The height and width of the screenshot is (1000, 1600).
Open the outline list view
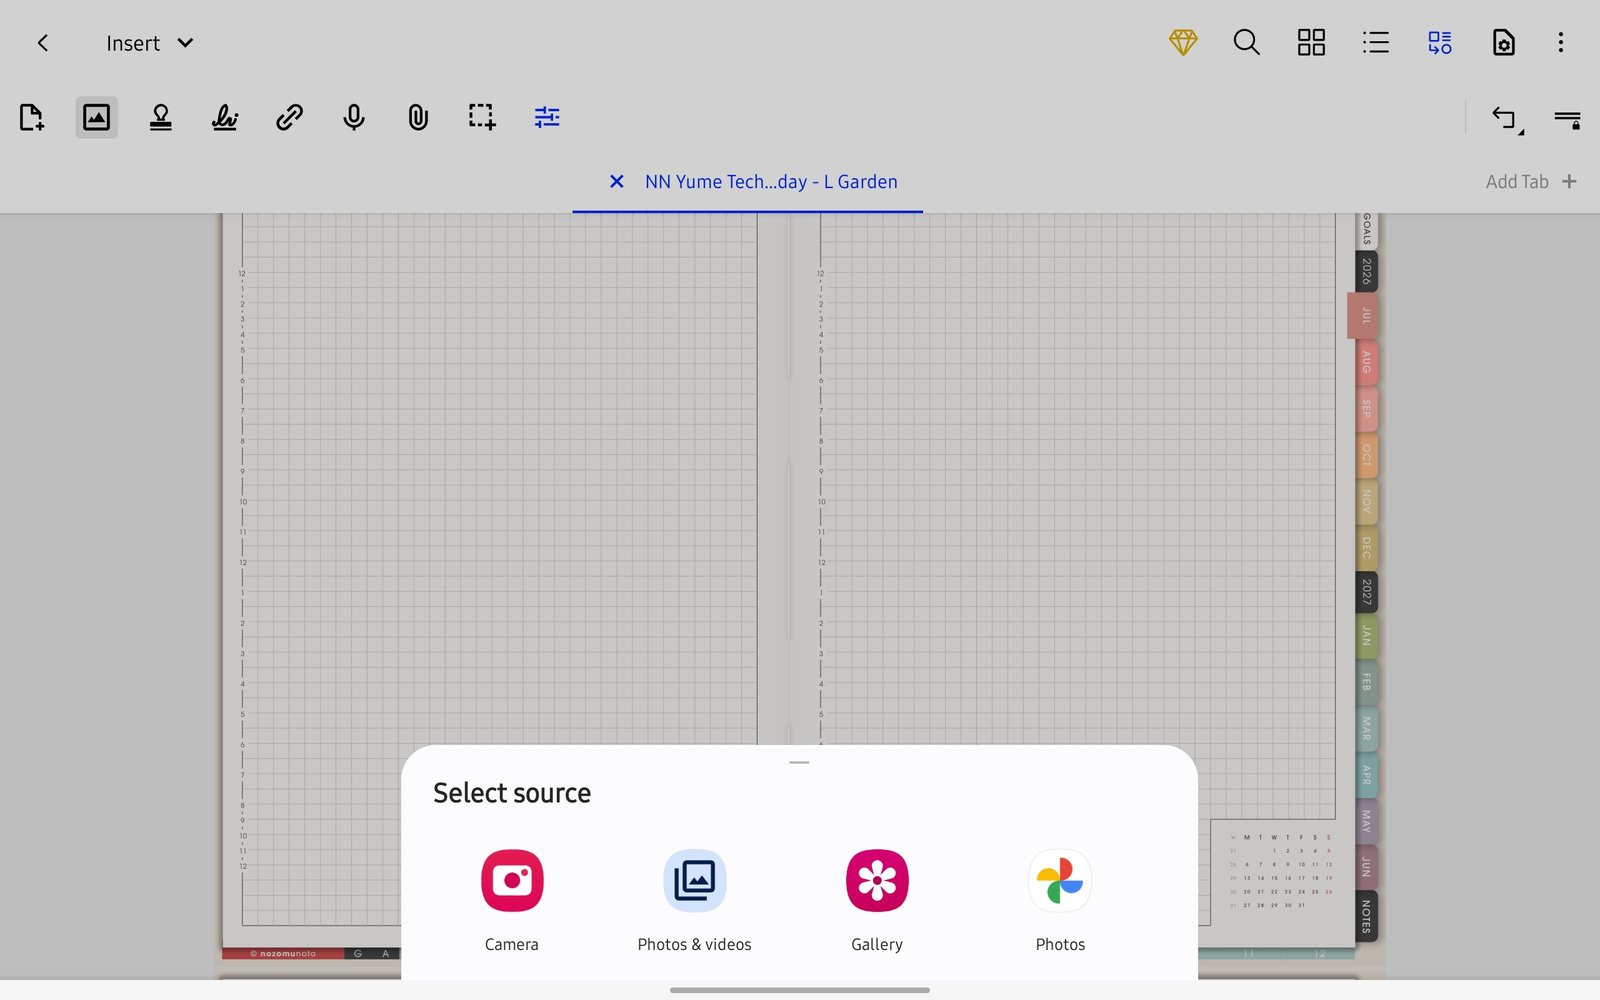tap(1376, 42)
